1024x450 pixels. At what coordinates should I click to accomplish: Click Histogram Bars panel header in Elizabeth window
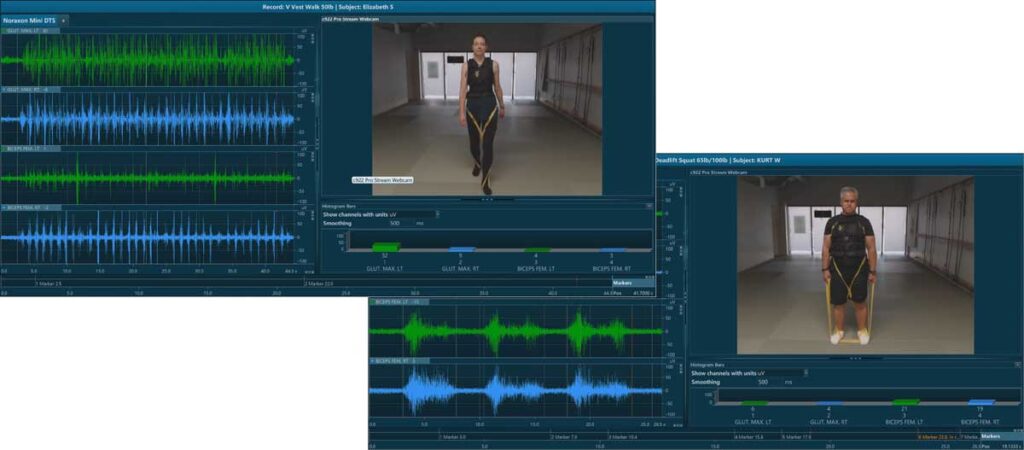coord(487,206)
